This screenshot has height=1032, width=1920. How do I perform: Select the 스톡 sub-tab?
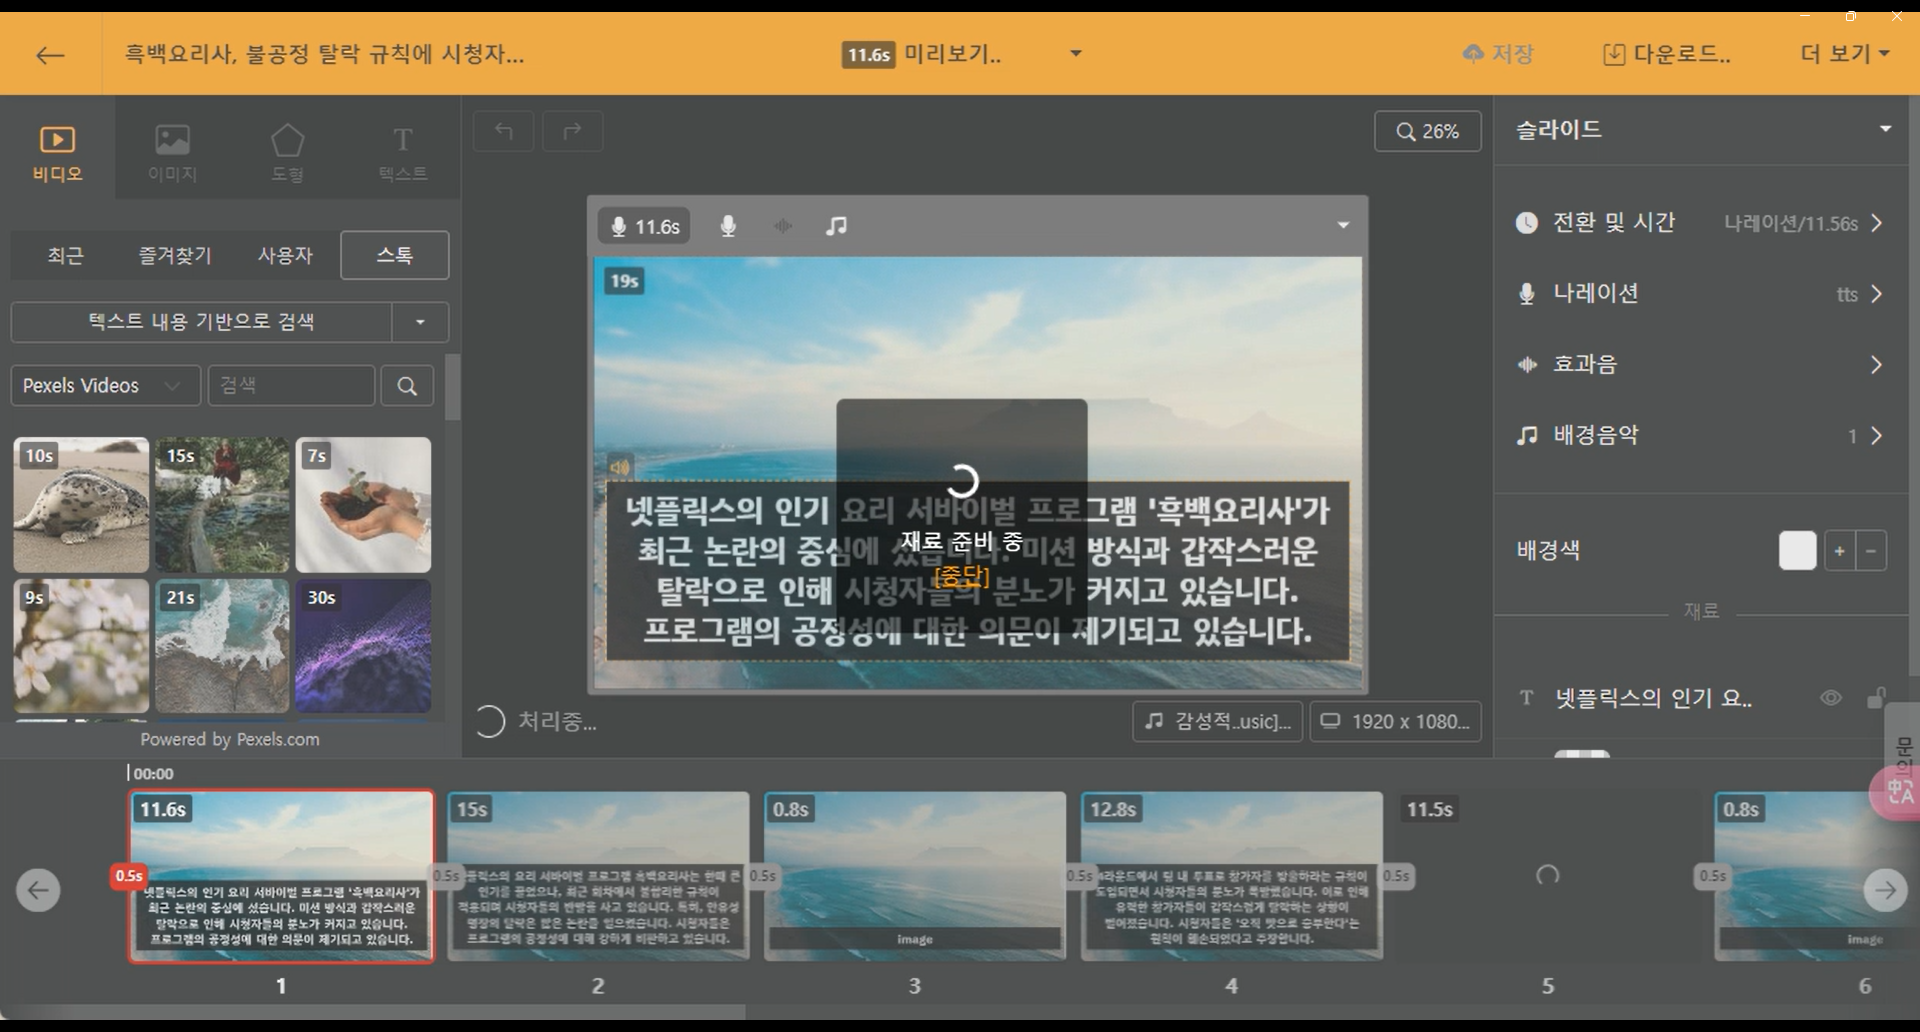coord(394,255)
